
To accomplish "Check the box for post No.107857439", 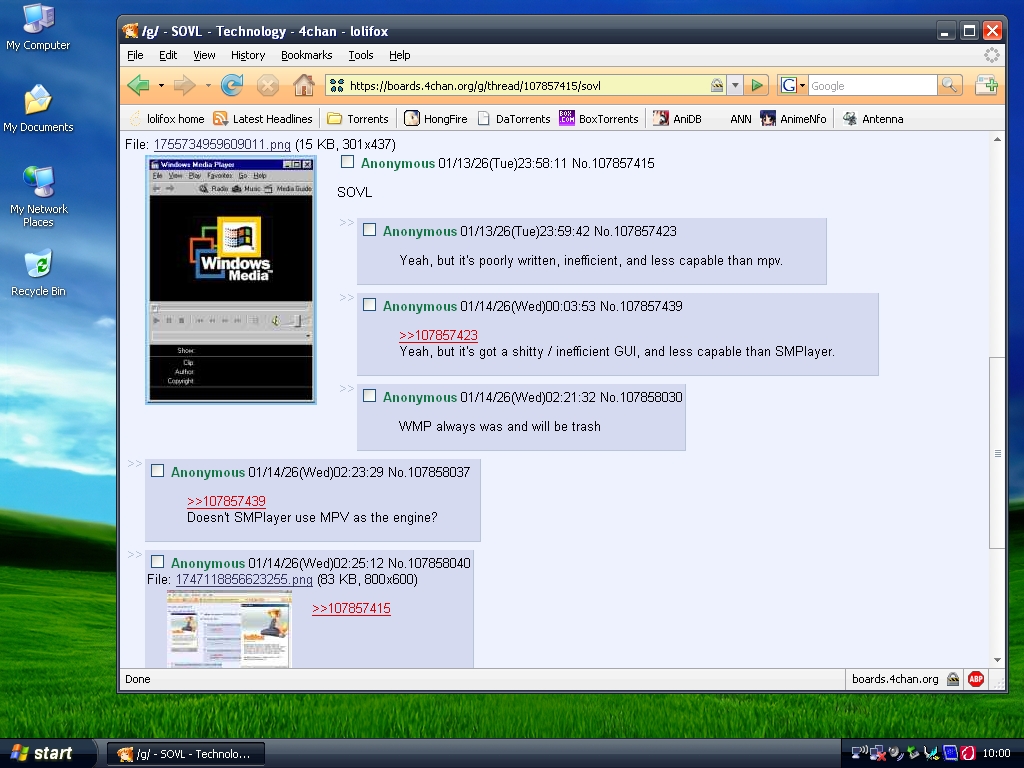I will coord(370,305).
